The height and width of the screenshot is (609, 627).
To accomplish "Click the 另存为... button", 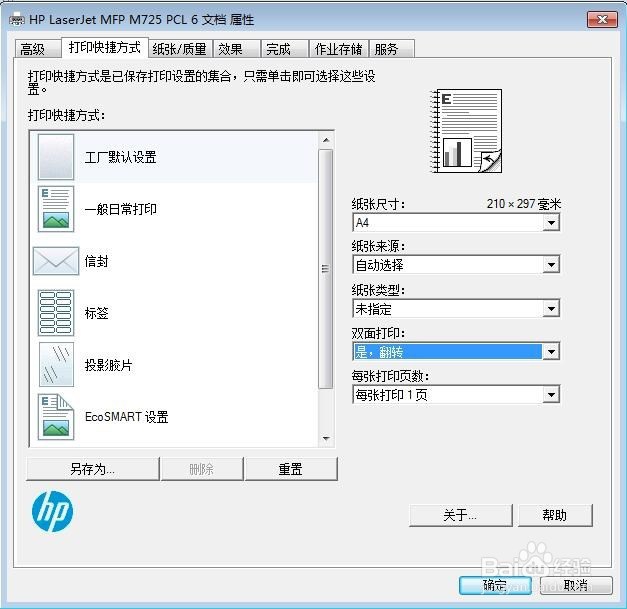I will pyautogui.click(x=92, y=469).
